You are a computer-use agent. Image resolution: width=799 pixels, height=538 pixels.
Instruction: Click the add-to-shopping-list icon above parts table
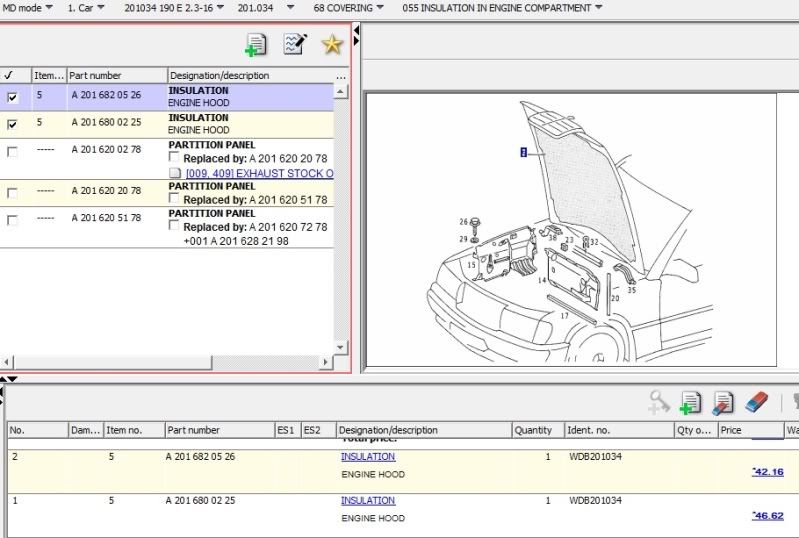[x=256, y=45]
